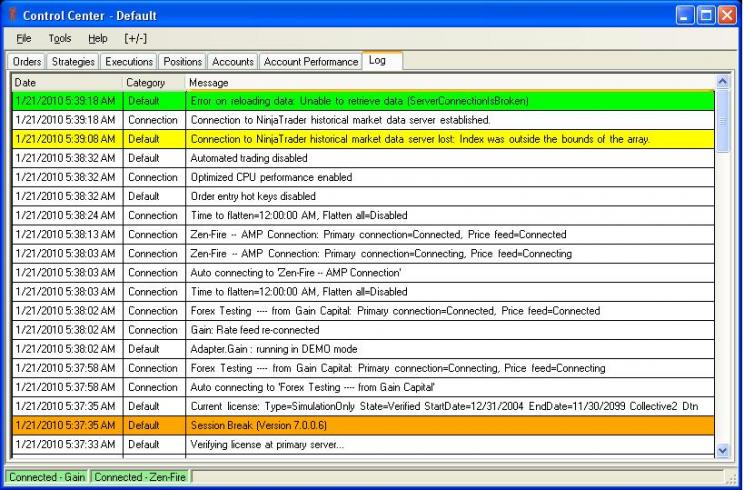Click the Connection category in the 'Optimized CPU' row
This screenshot has width=744, height=490.
(153, 177)
